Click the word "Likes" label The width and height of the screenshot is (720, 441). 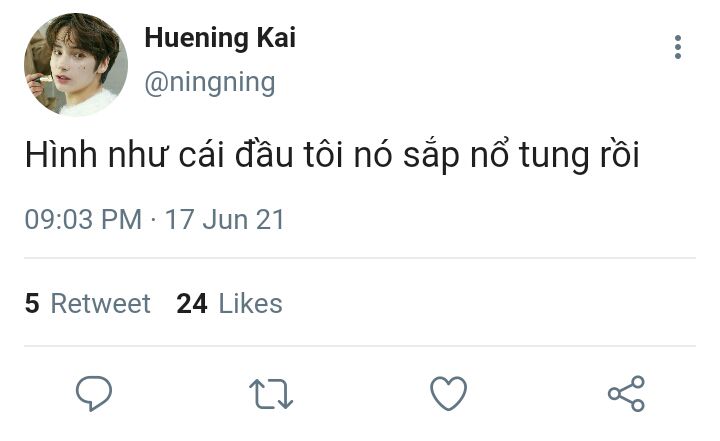pyautogui.click(x=250, y=304)
